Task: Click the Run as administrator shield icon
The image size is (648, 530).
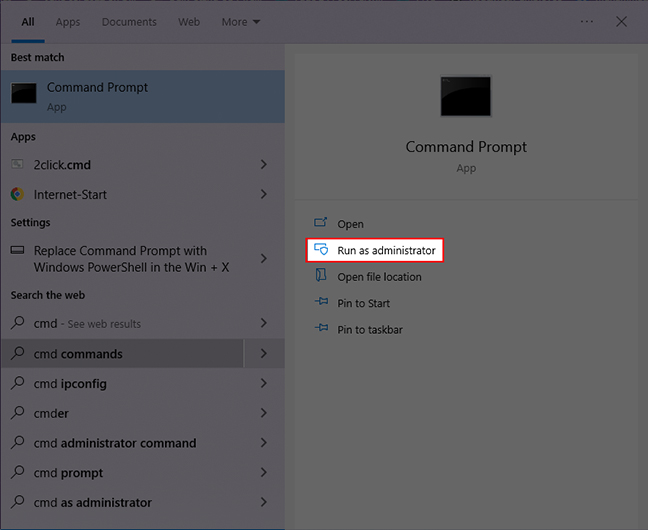Action: pyautogui.click(x=321, y=249)
